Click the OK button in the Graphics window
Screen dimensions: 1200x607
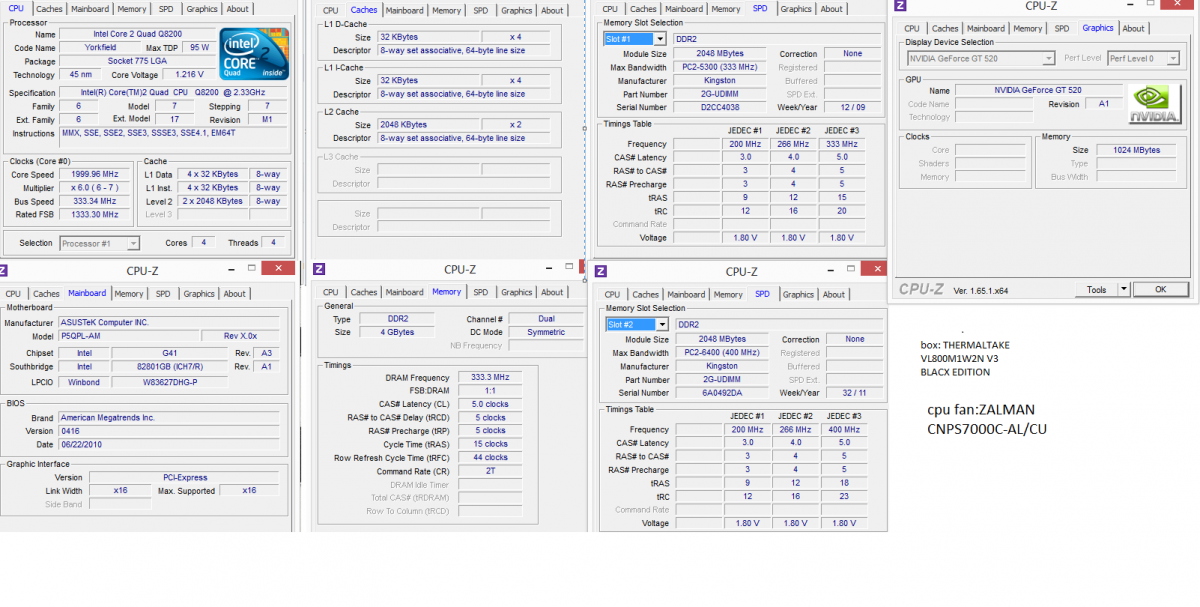pos(1160,289)
